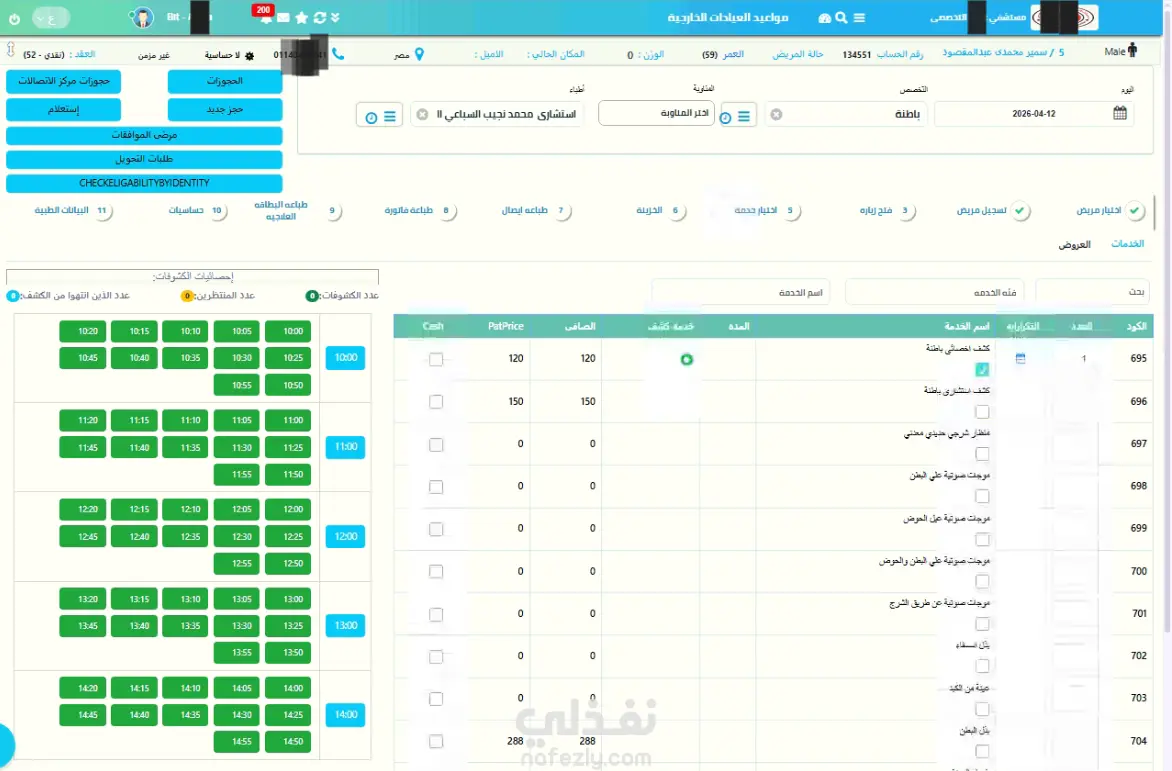Click the مرضى الموافقات button
This screenshot has width=1172, height=771.
point(144,135)
